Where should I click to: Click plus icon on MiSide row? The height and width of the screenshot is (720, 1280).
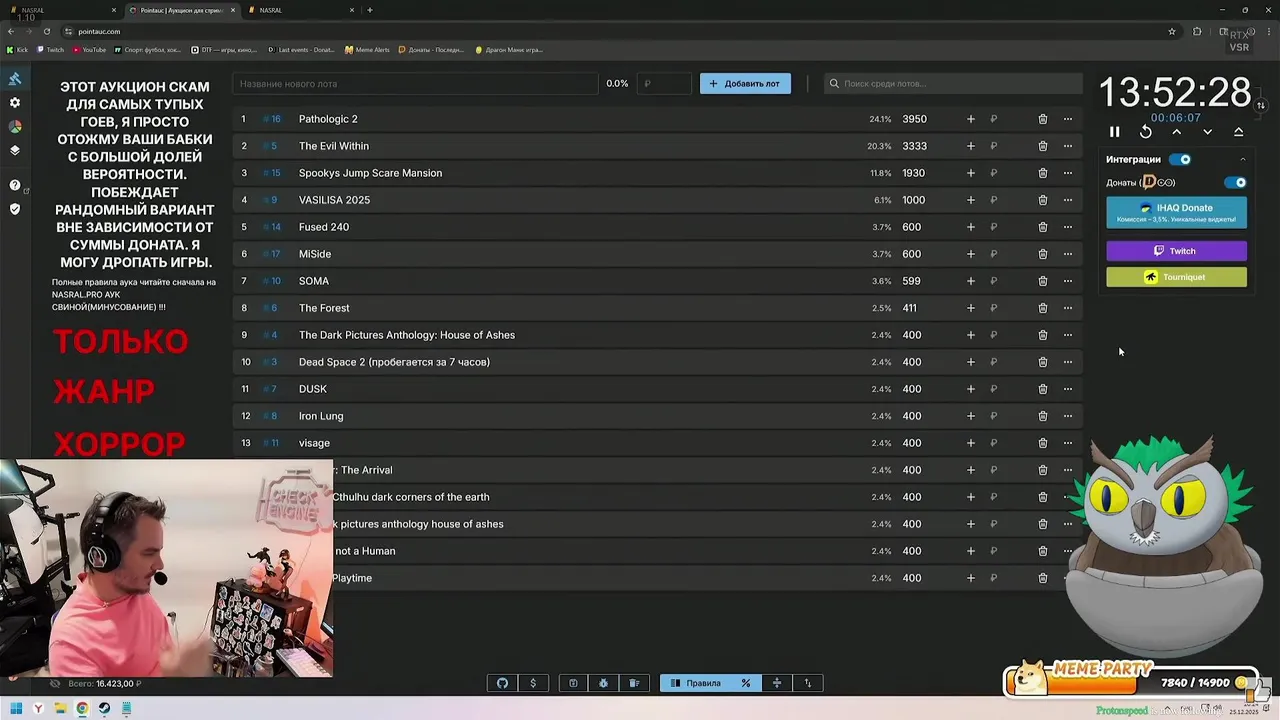click(x=970, y=254)
